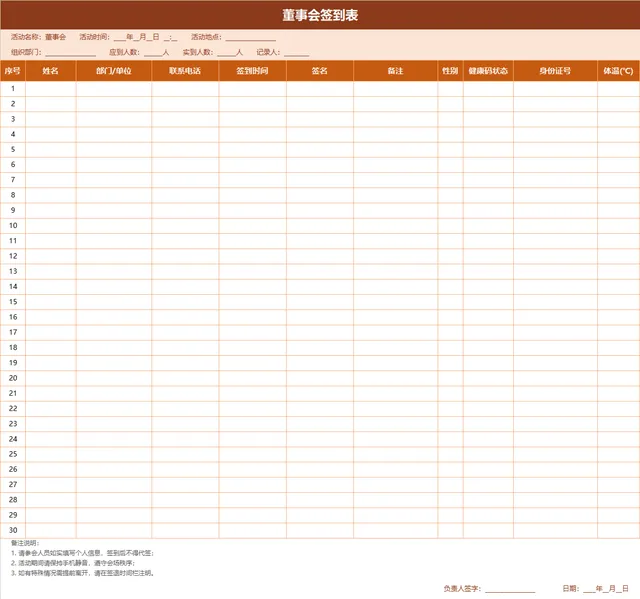Select the 性别 column header
640x599 pixels.
(x=450, y=71)
